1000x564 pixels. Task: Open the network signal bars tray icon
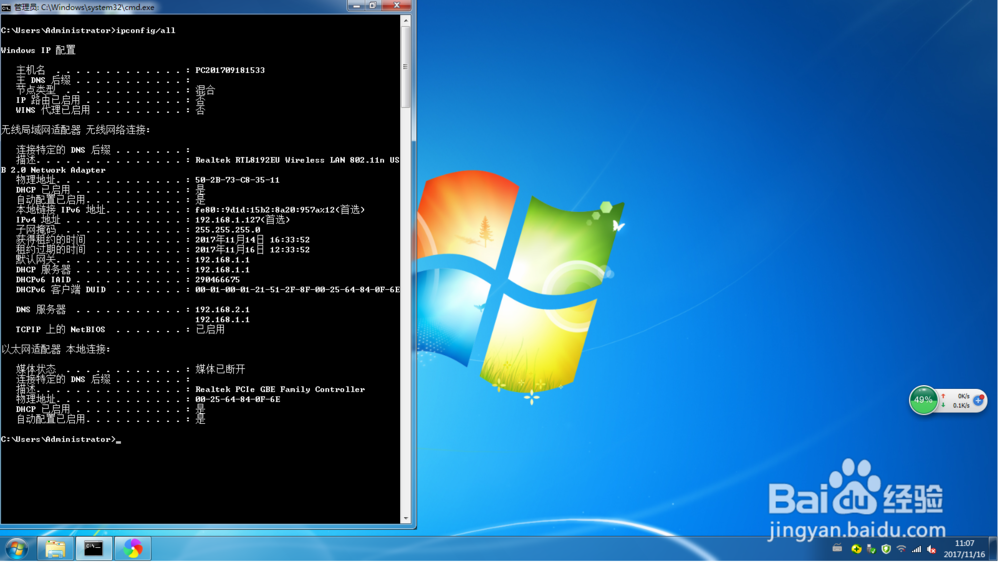coord(917,550)
